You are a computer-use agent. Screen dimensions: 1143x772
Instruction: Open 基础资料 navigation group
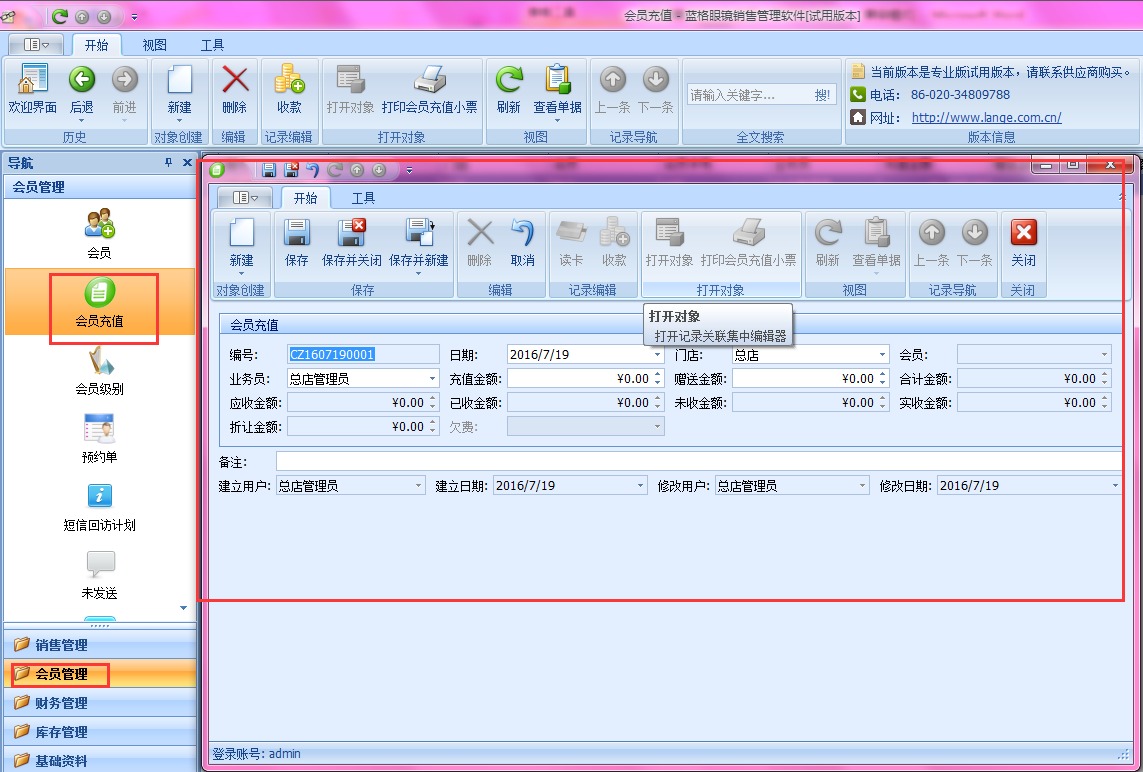tap(100, 760)
